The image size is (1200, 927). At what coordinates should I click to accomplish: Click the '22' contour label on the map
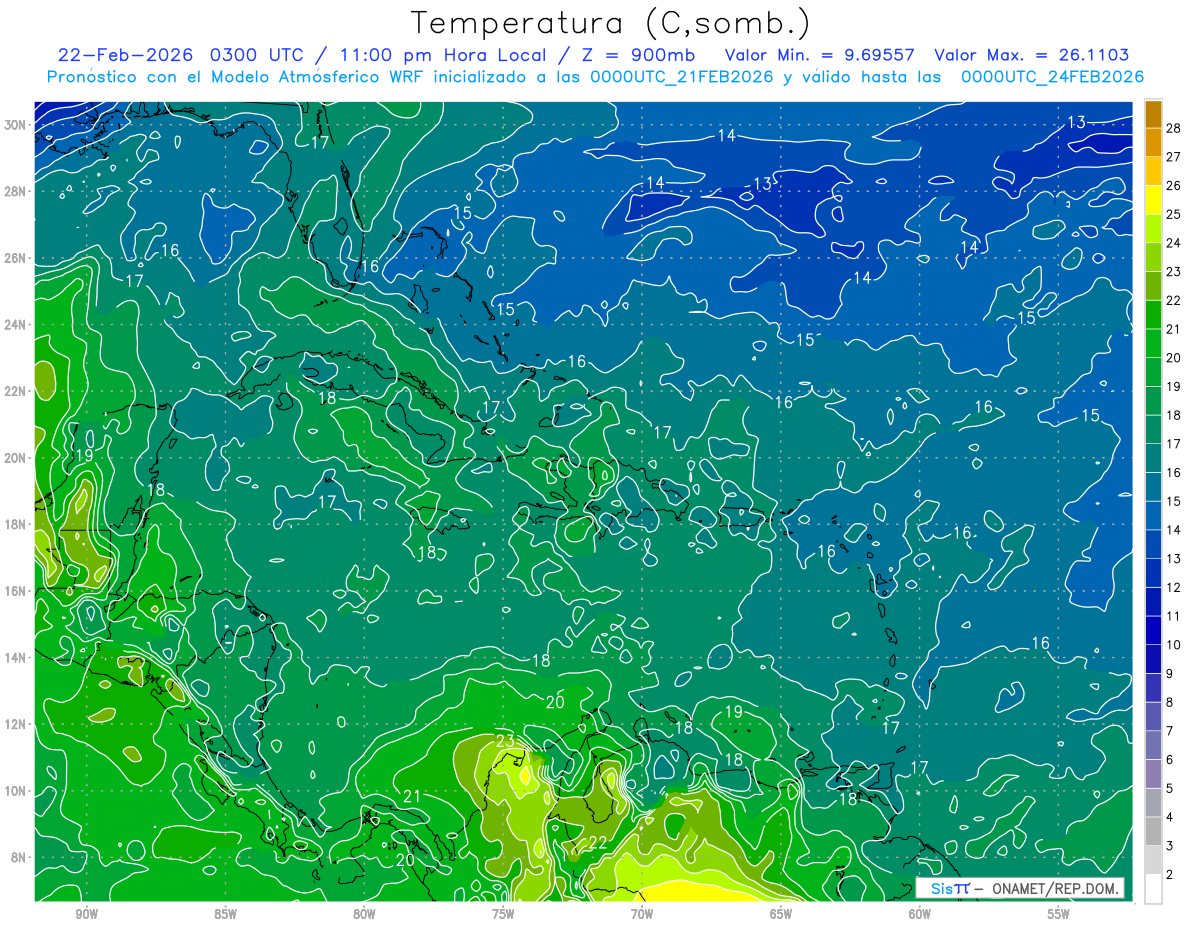[597, 842]
